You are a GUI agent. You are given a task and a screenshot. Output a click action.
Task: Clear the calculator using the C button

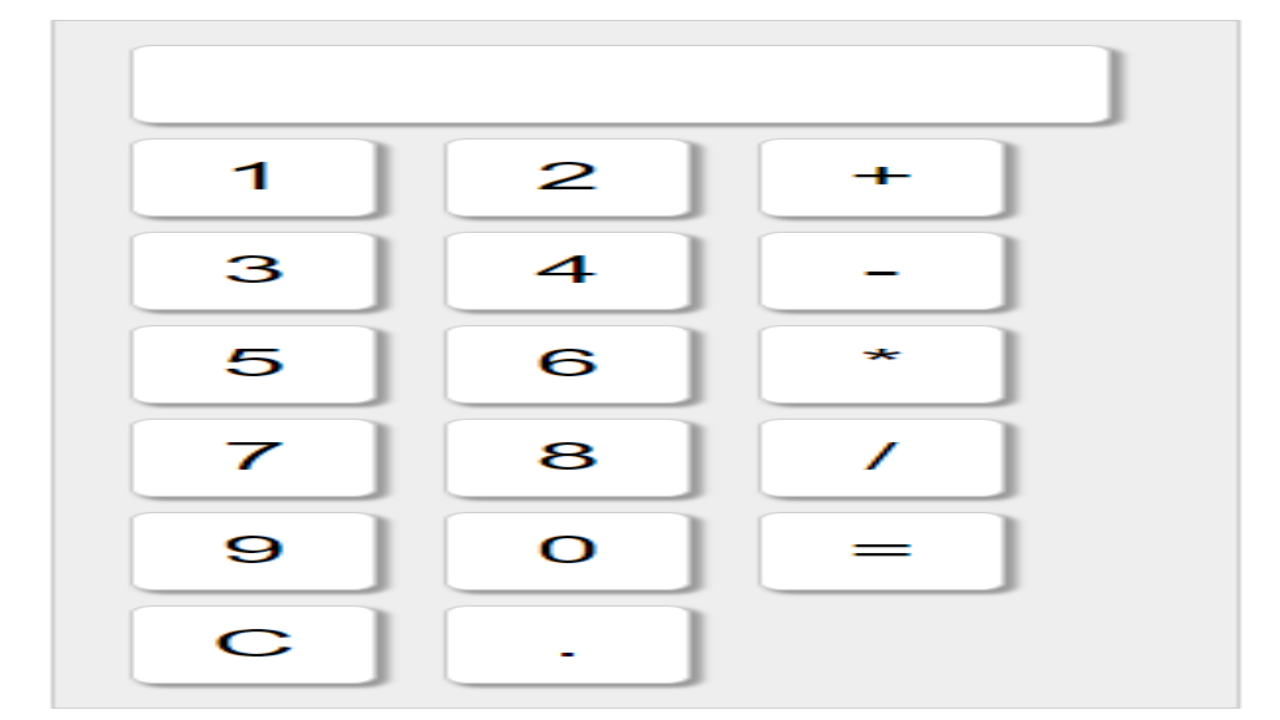(x=255, y=643)
